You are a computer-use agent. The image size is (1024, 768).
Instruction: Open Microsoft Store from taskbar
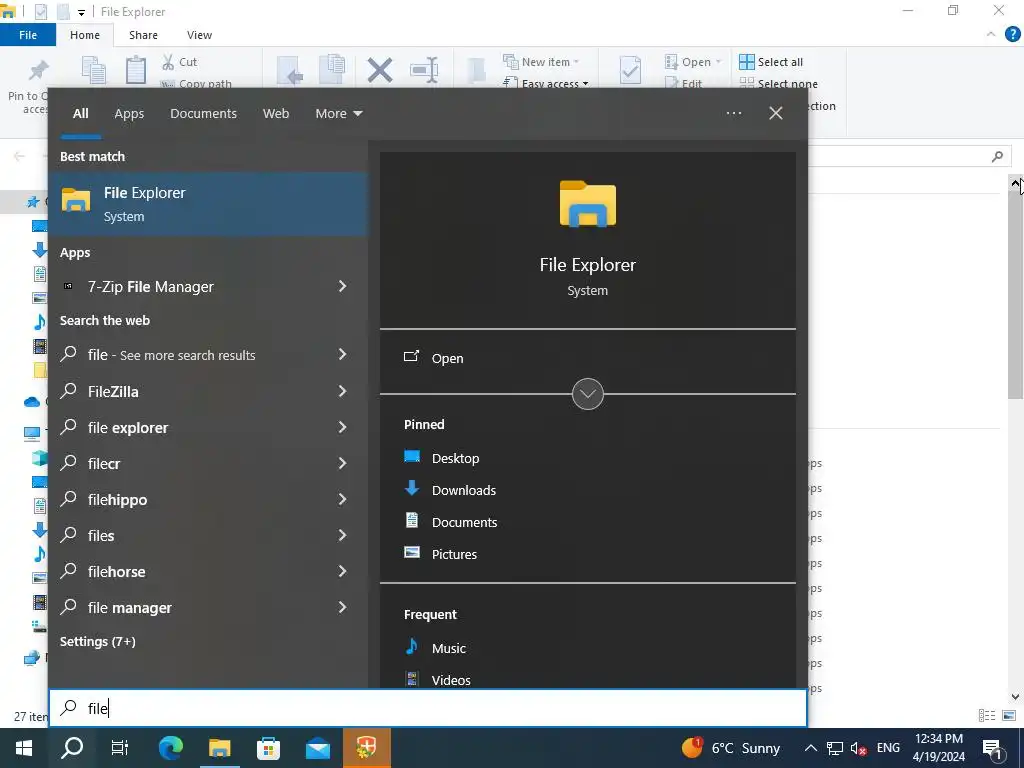(x=268, y=748)
